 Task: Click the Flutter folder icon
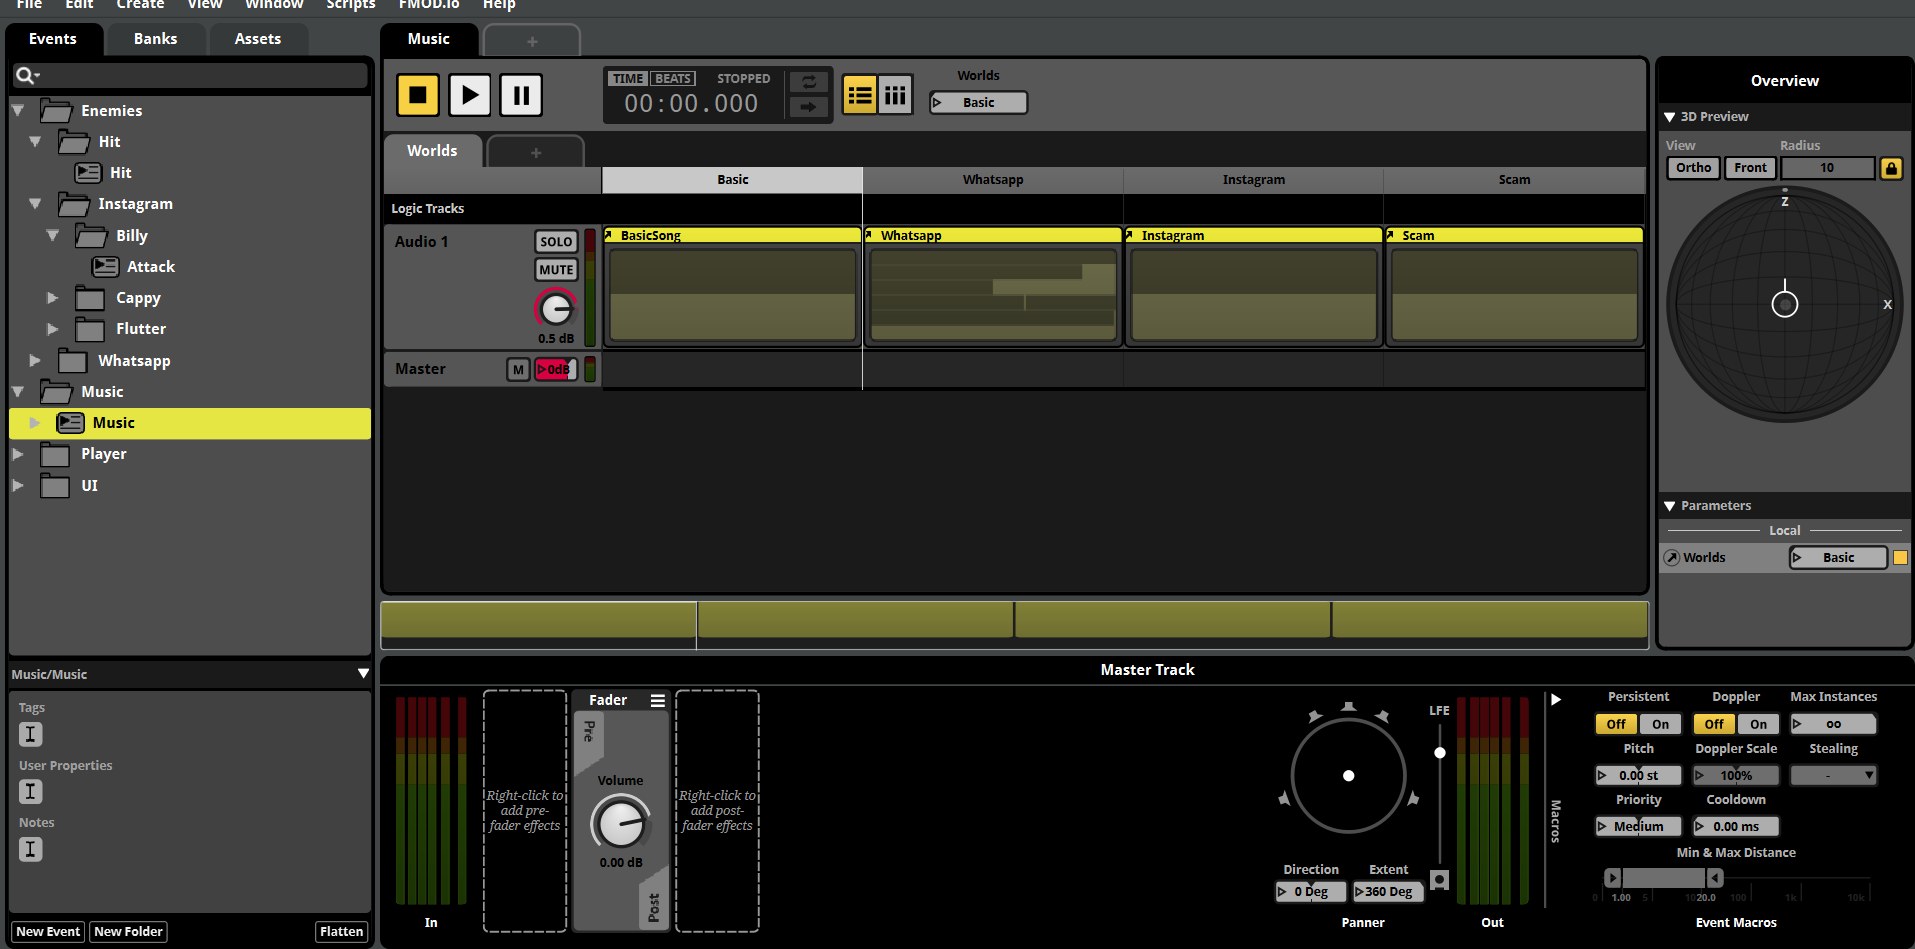pyautogui.click(x=90, y=330)
